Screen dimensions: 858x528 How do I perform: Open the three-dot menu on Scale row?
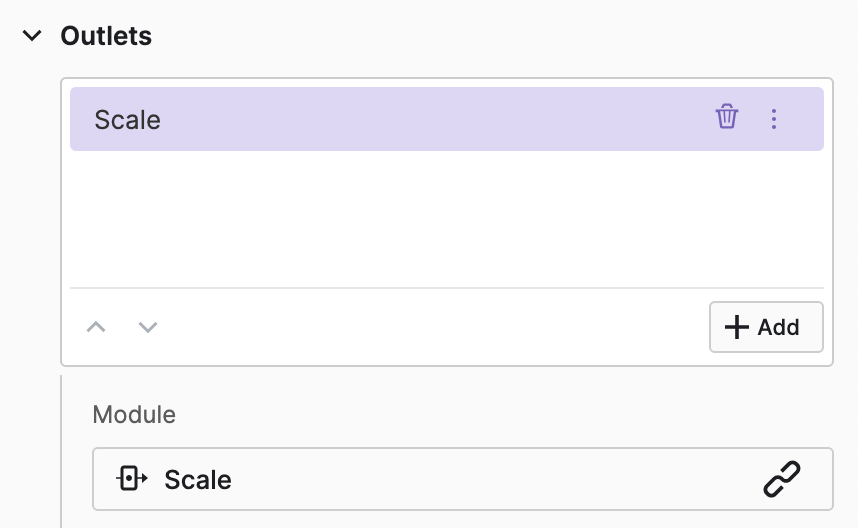coord(773,119)
